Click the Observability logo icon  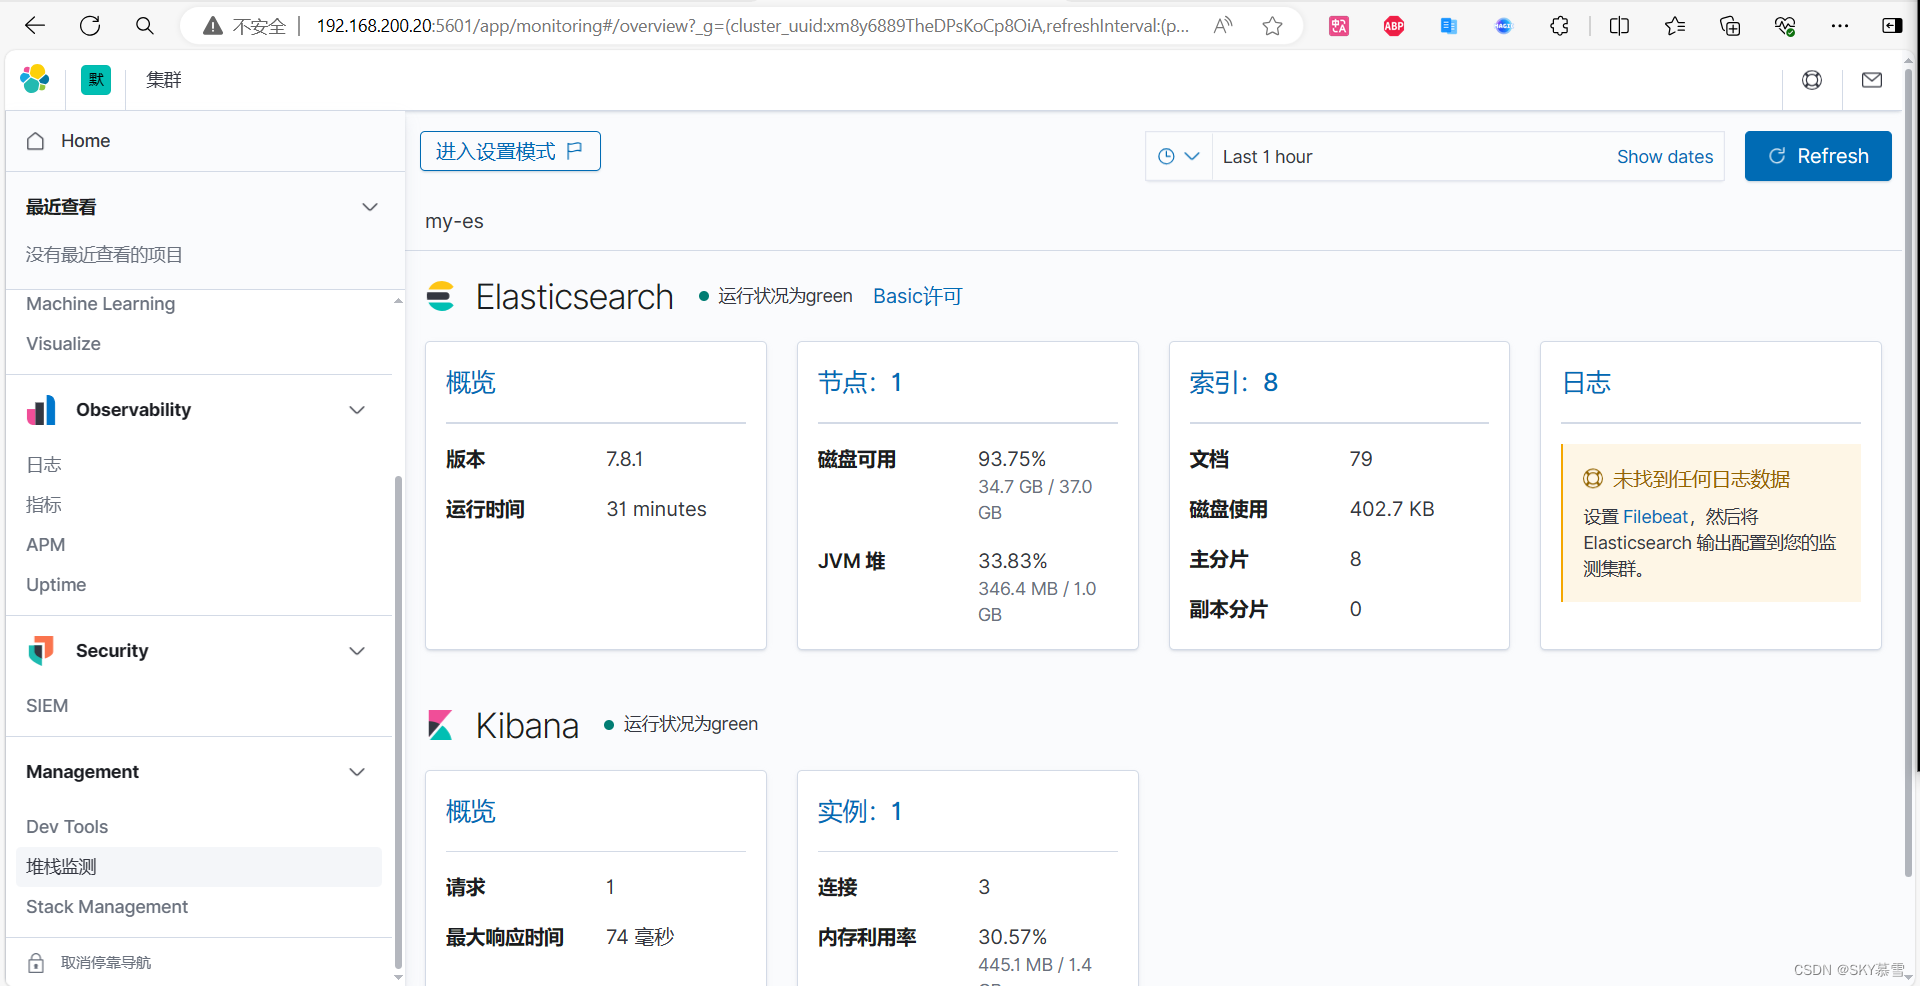(41, 410)
